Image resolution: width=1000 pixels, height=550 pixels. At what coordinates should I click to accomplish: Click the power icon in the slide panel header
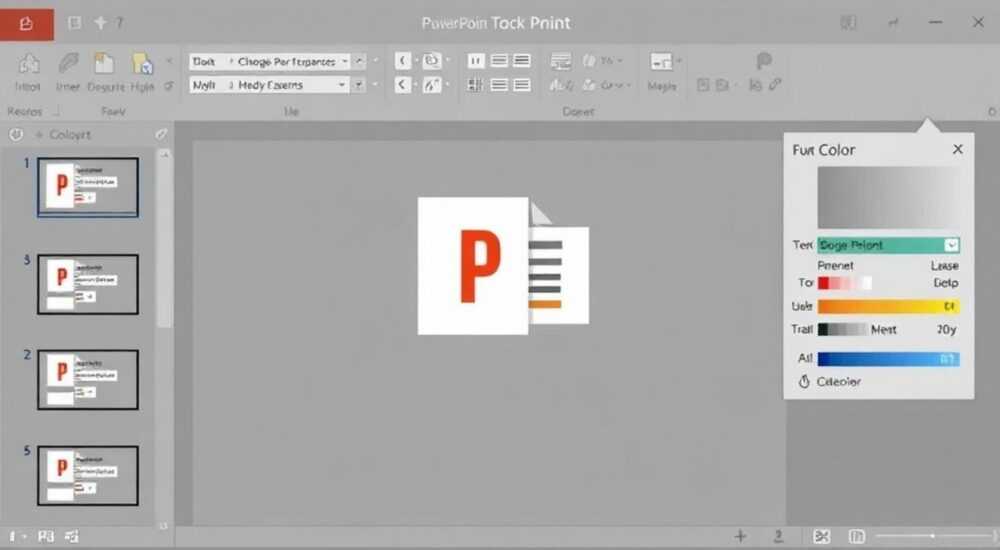(x=16, y=135)
